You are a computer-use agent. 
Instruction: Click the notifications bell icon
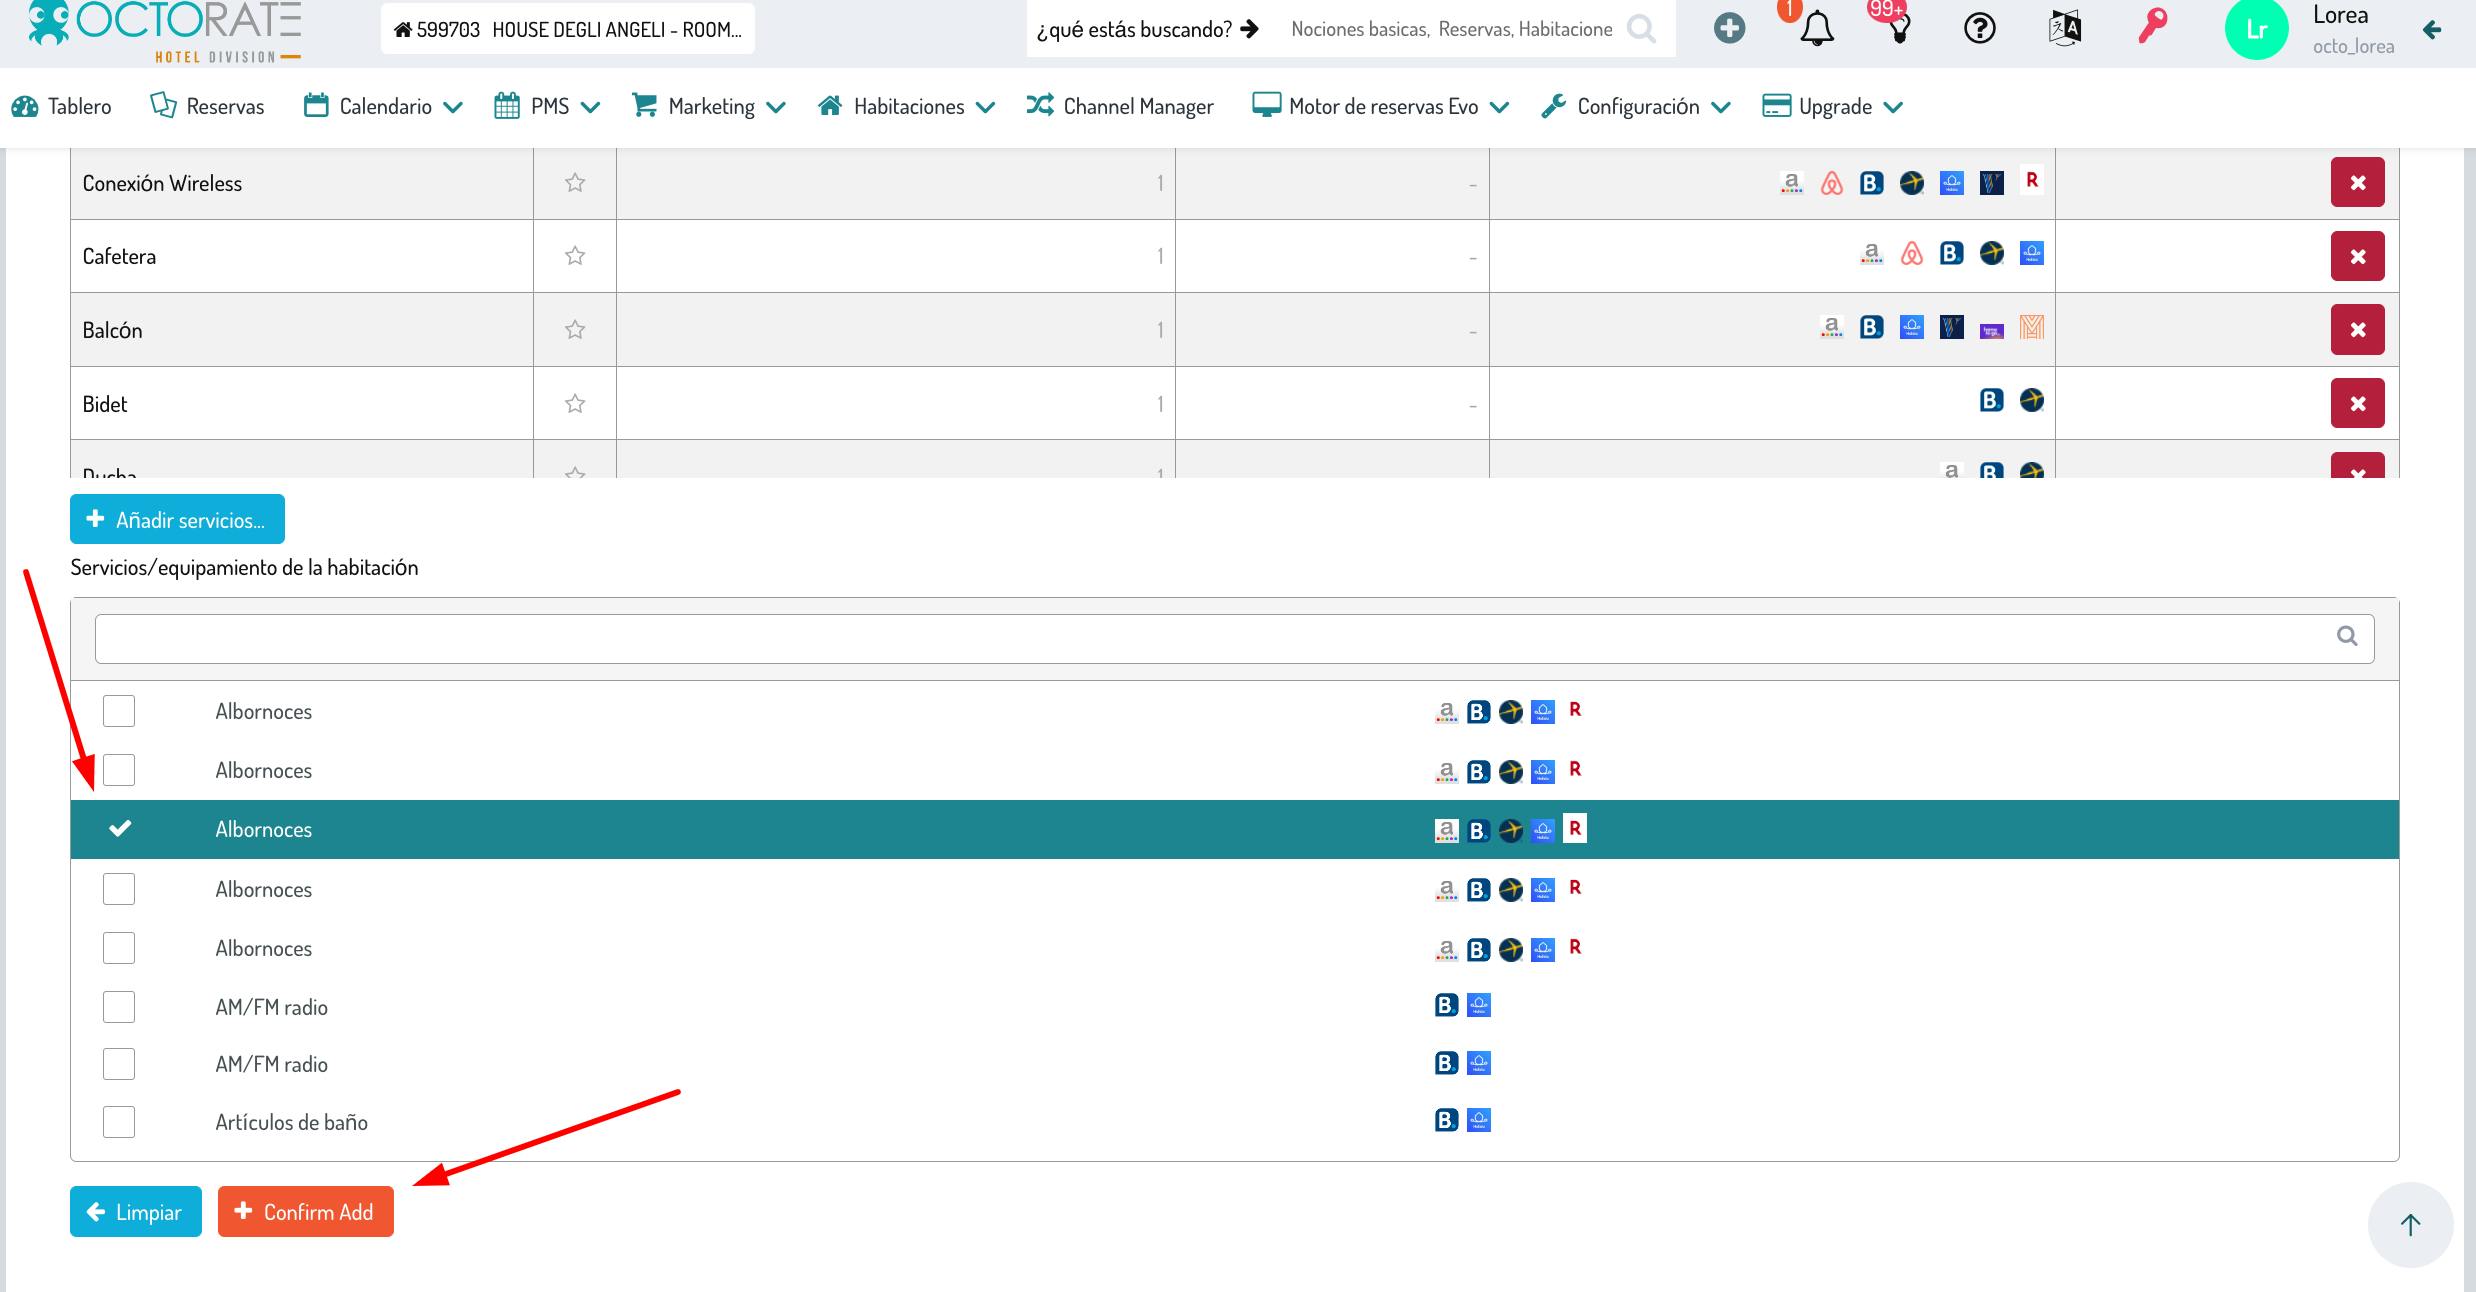click(x=1816, y=29)
